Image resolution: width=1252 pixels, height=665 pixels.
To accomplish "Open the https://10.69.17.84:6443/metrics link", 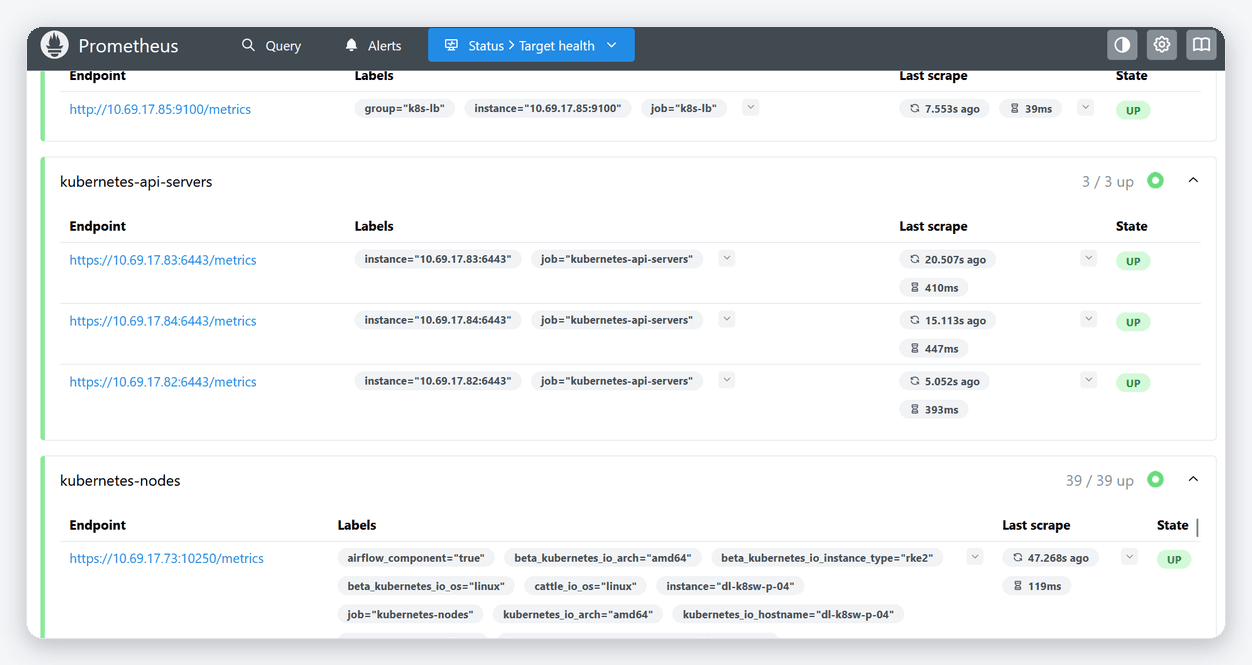I will 163,321.
